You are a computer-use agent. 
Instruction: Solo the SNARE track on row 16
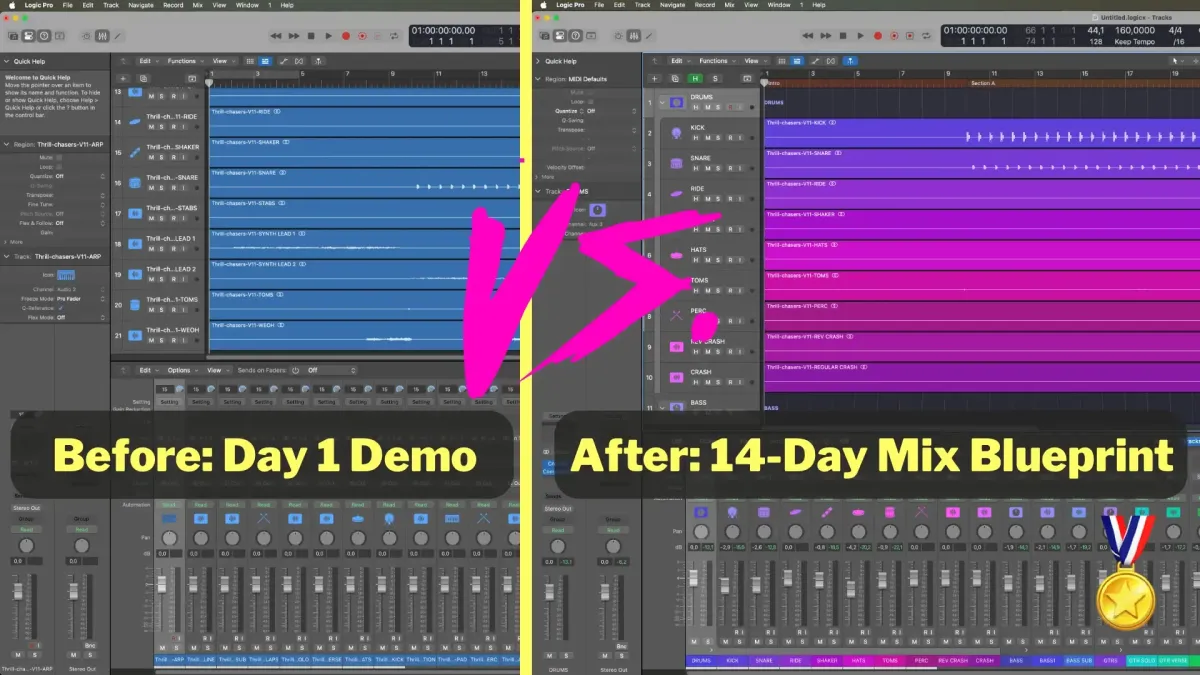tap(163, 188)
